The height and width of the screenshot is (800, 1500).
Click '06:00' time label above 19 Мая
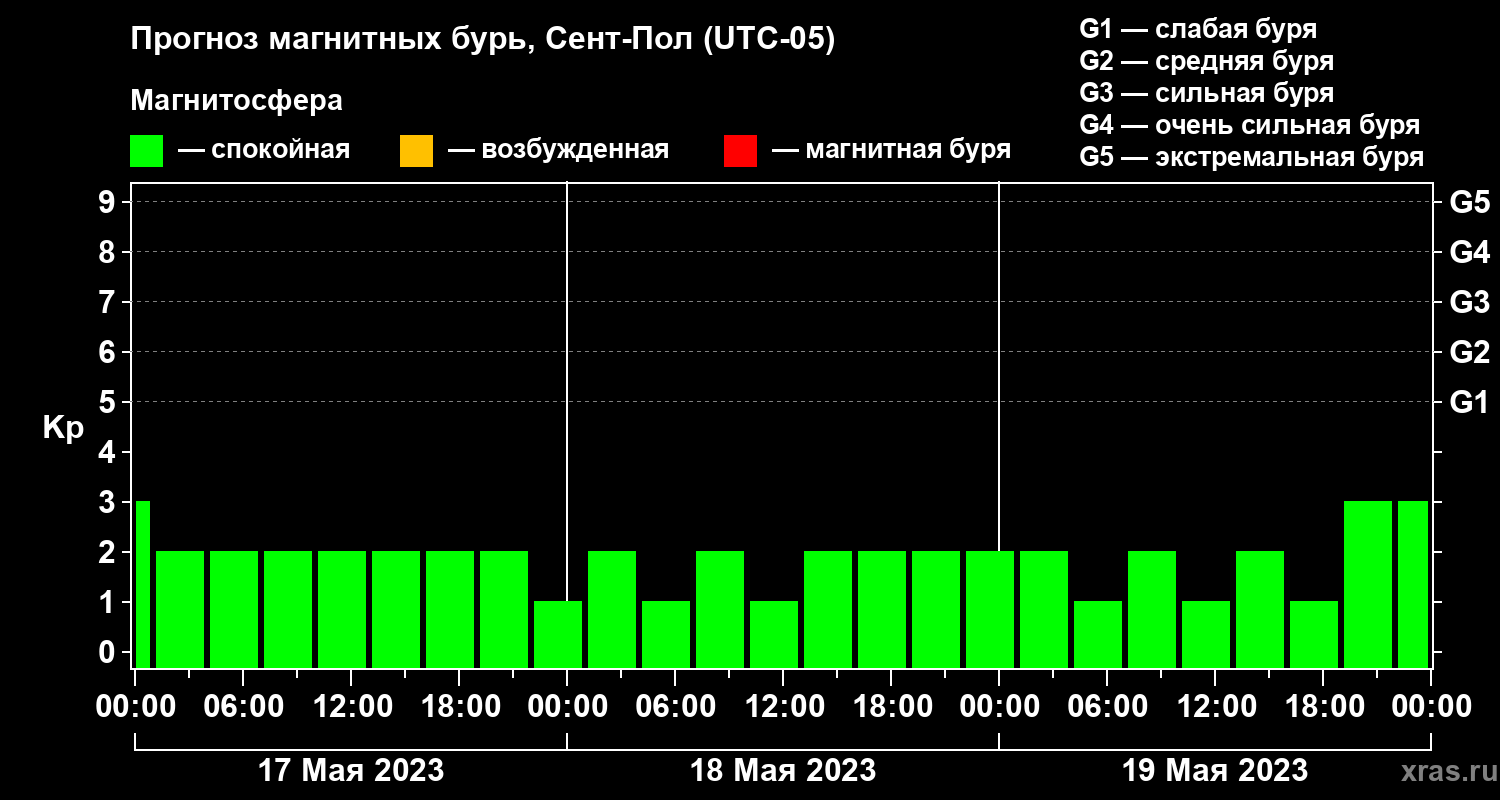pyautogui.click(x=1107, y=706)
